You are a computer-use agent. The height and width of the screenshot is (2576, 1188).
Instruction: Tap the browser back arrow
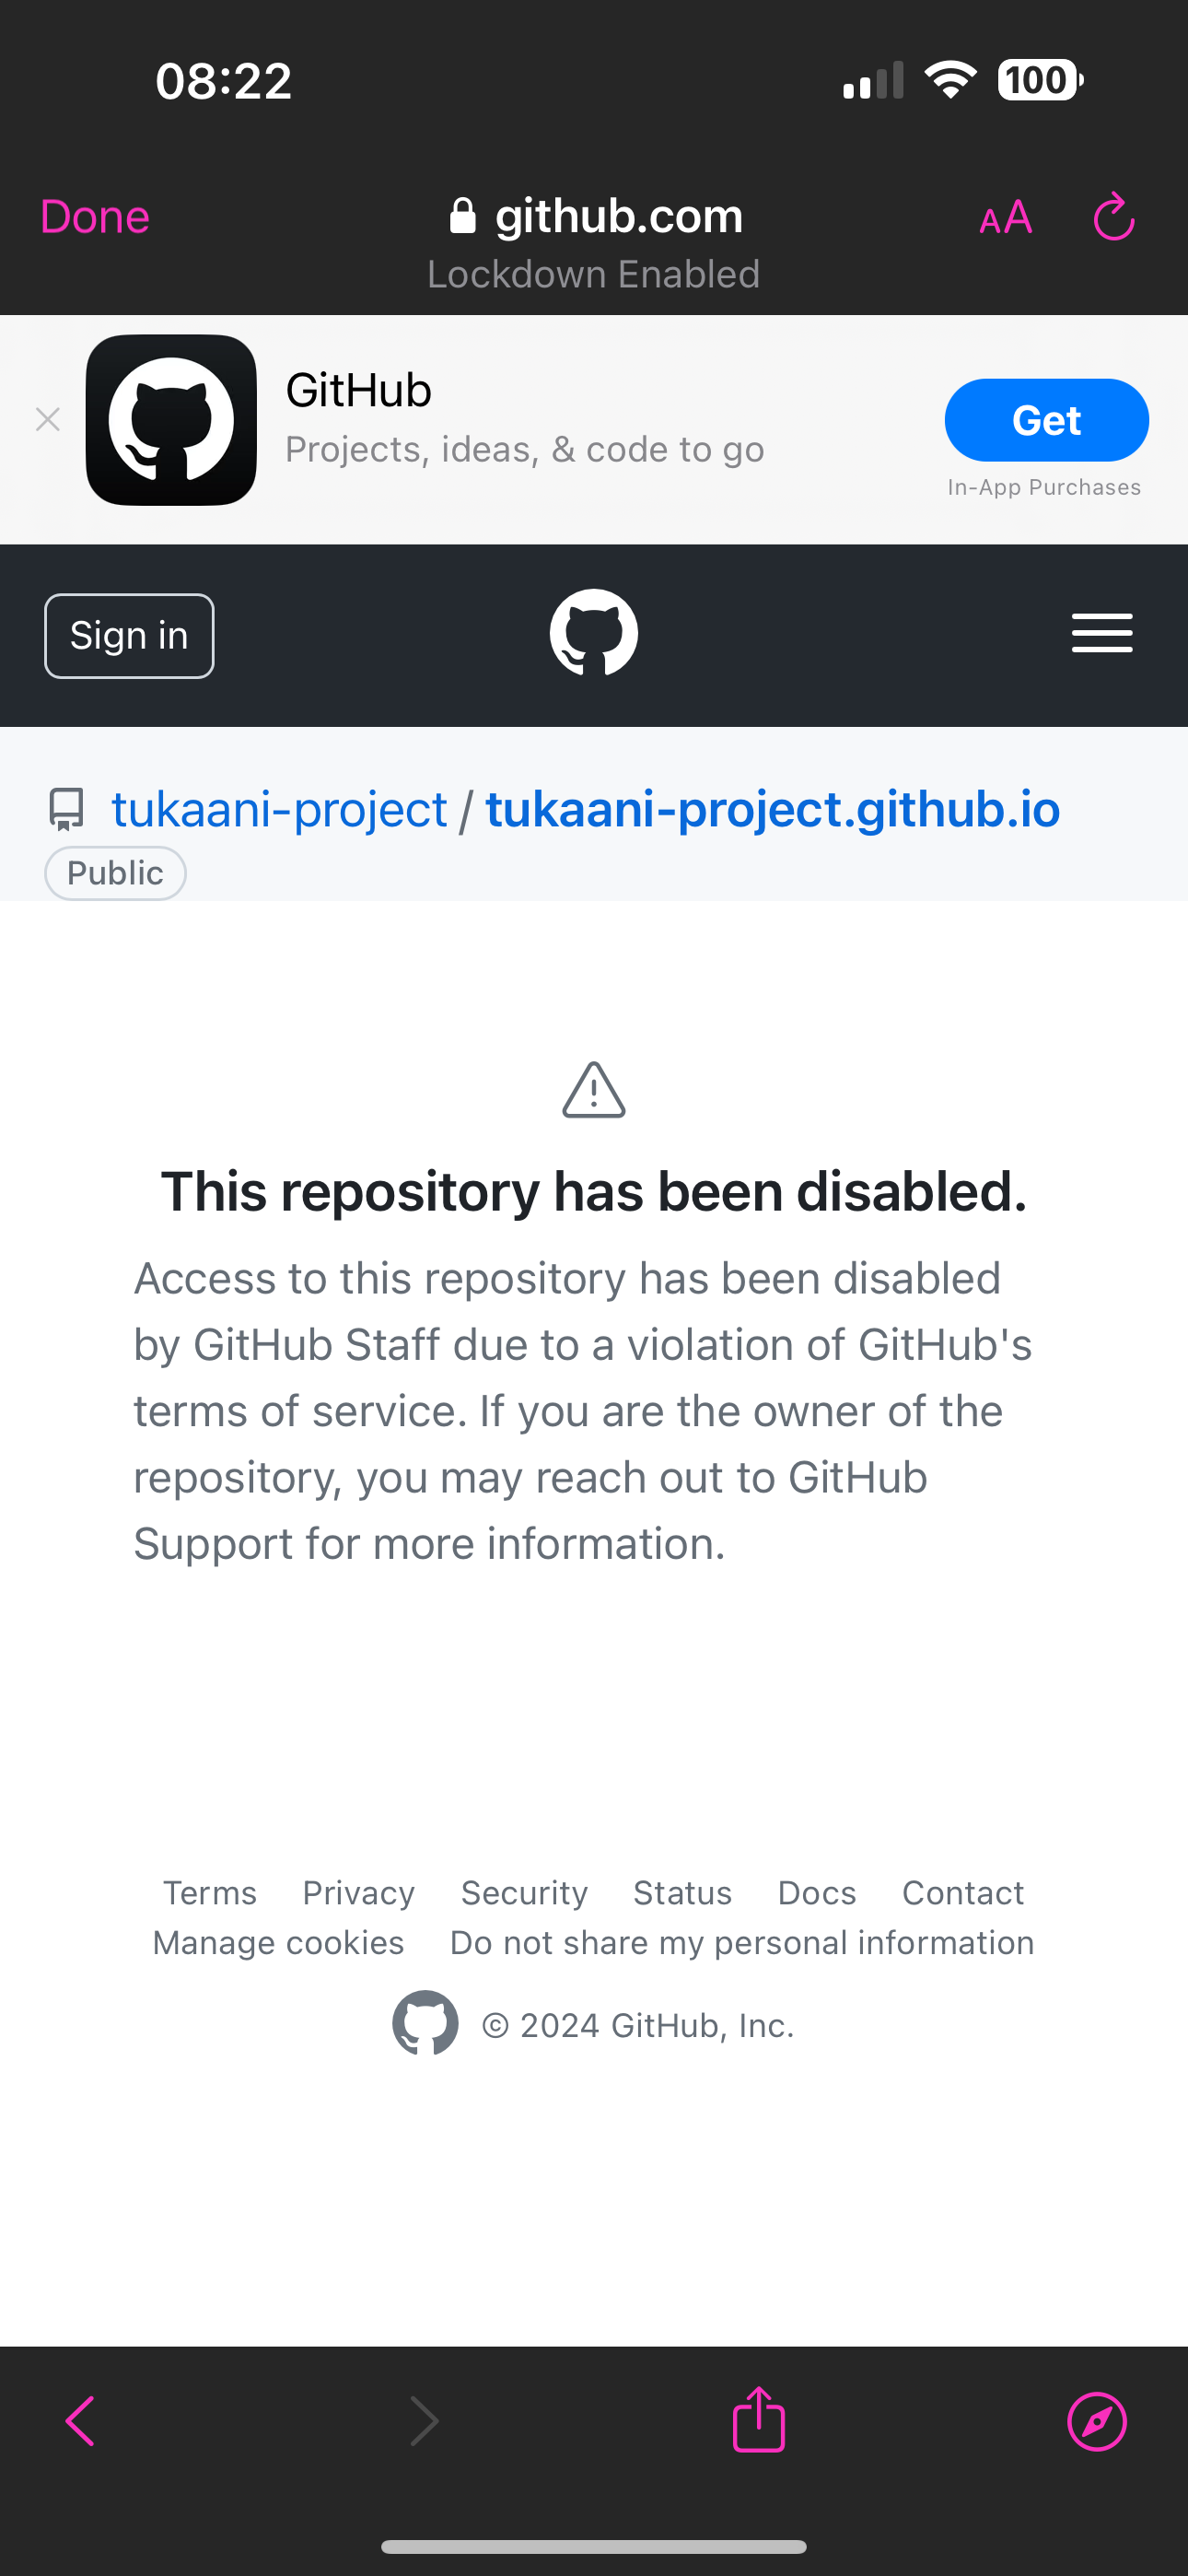click(80, 2421)
